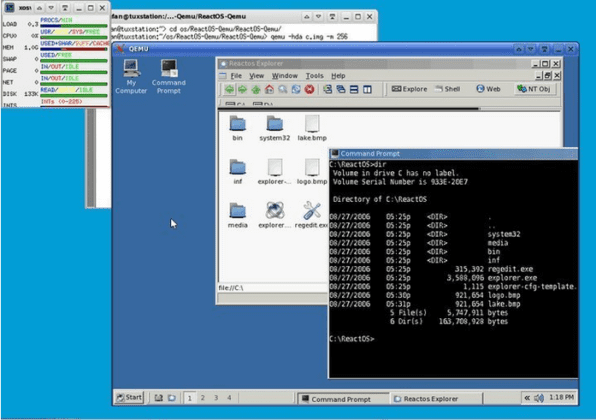Click the Command Prompt window's title icon

click(x=335, y=154)
